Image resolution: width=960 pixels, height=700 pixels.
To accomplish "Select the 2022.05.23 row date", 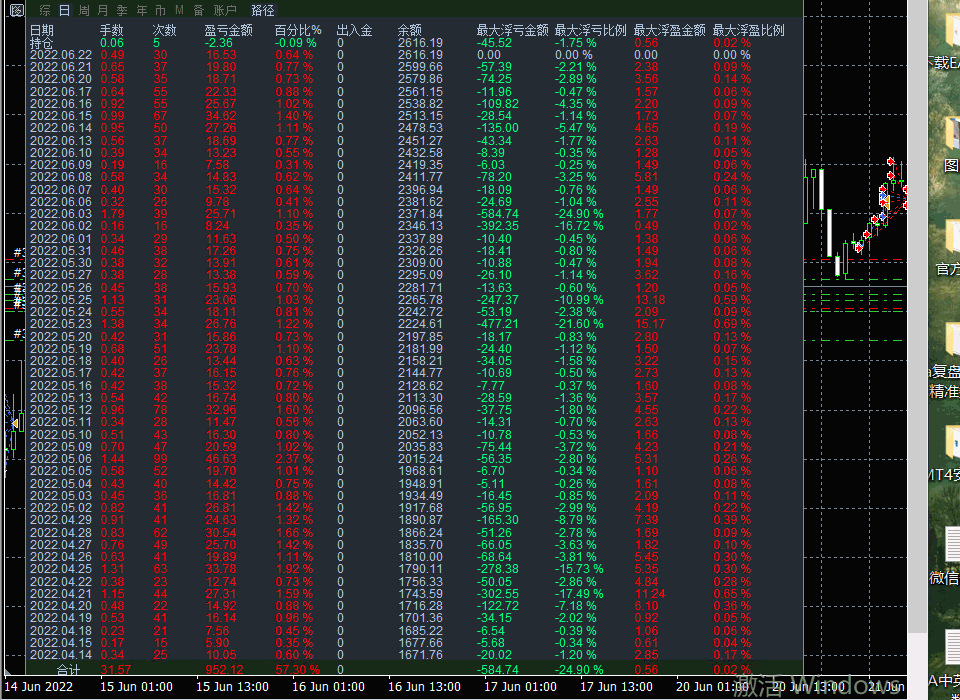I will point(60,324).
